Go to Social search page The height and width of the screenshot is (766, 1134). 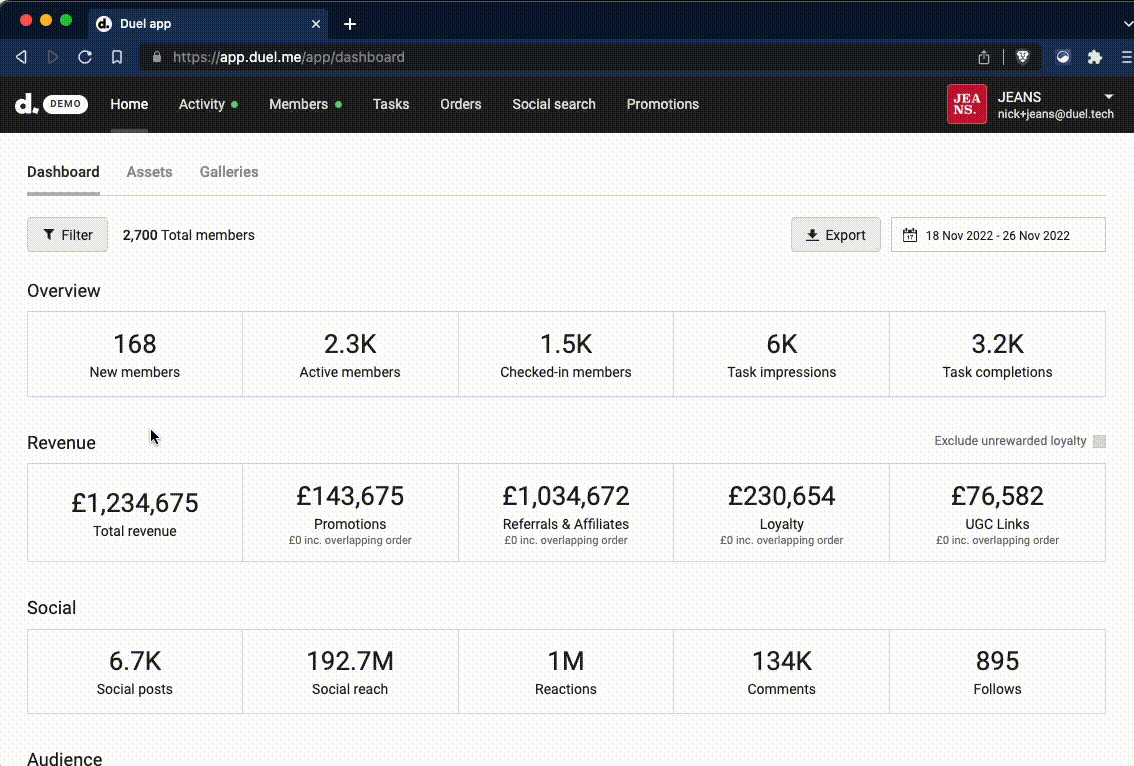[x=553, y=104]
